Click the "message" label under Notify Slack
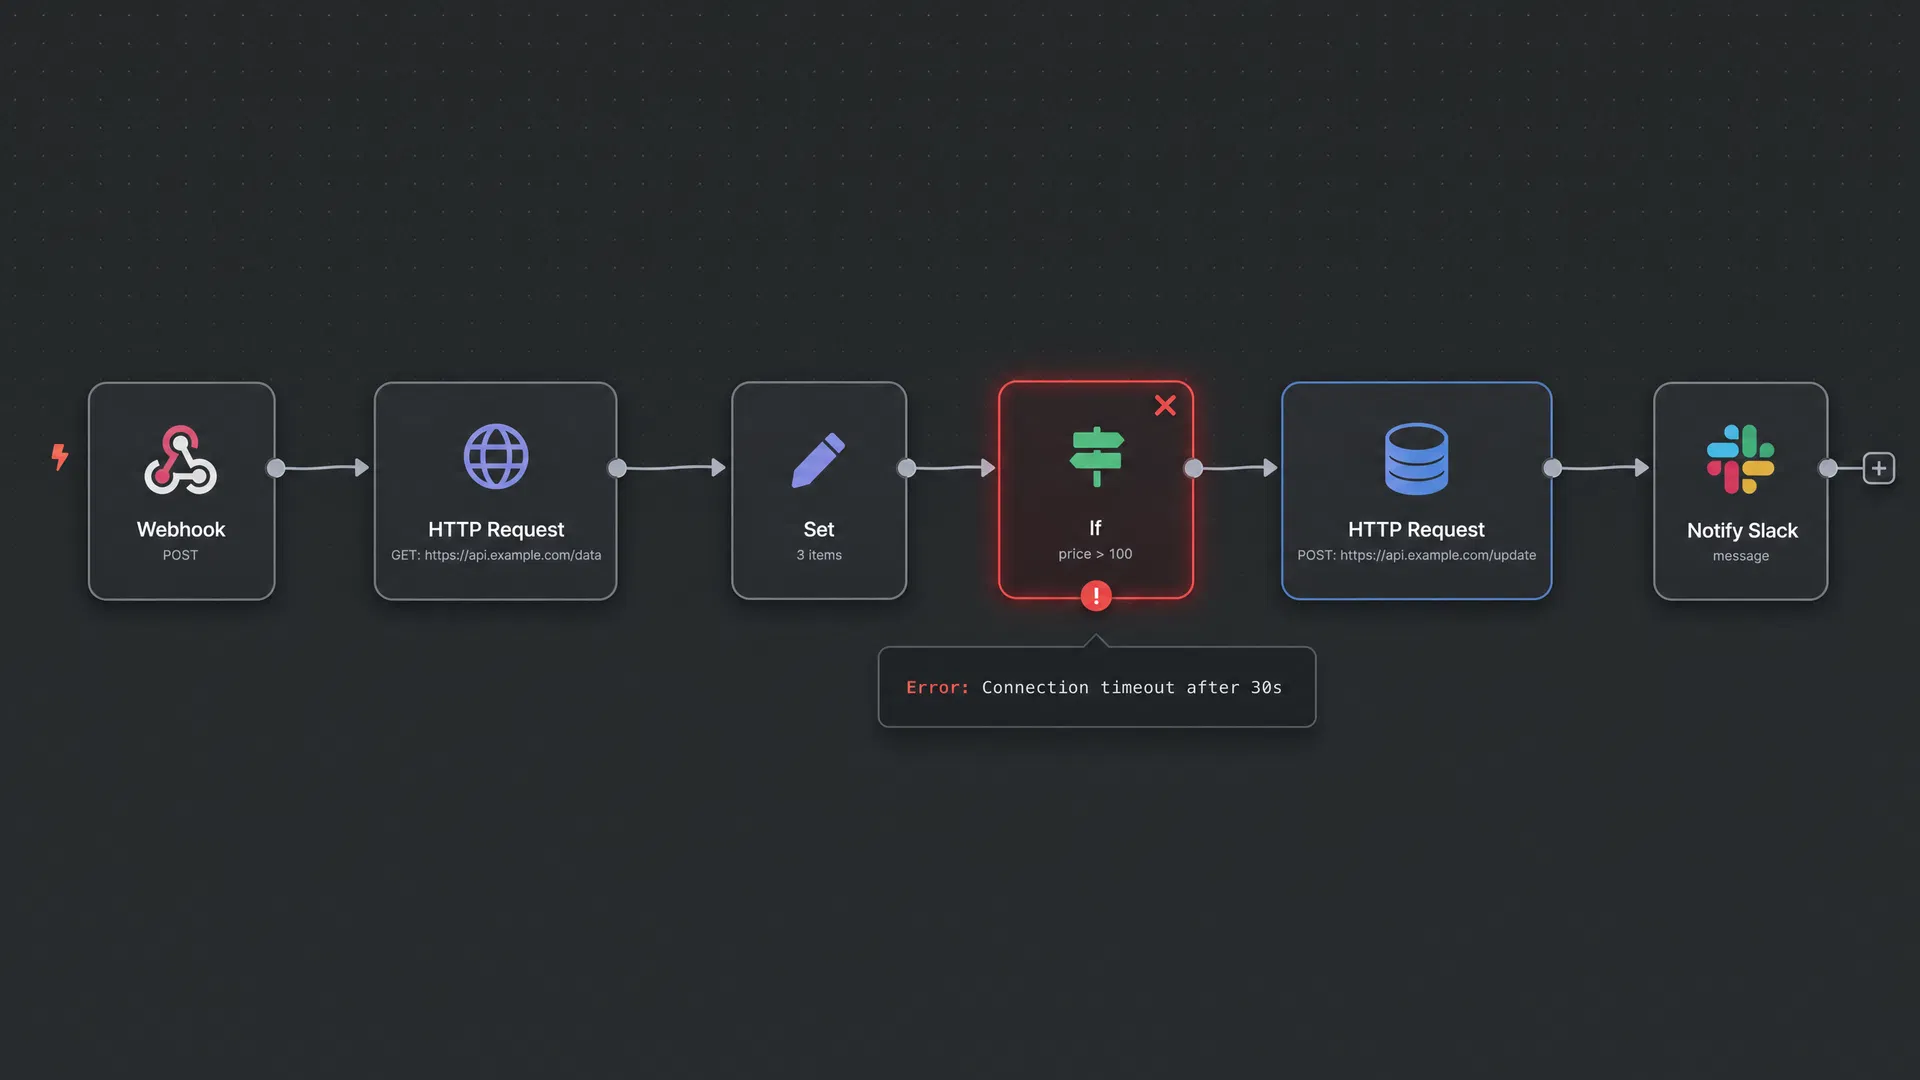Screen dimensions: 1920x1080 coord(1741,556)
